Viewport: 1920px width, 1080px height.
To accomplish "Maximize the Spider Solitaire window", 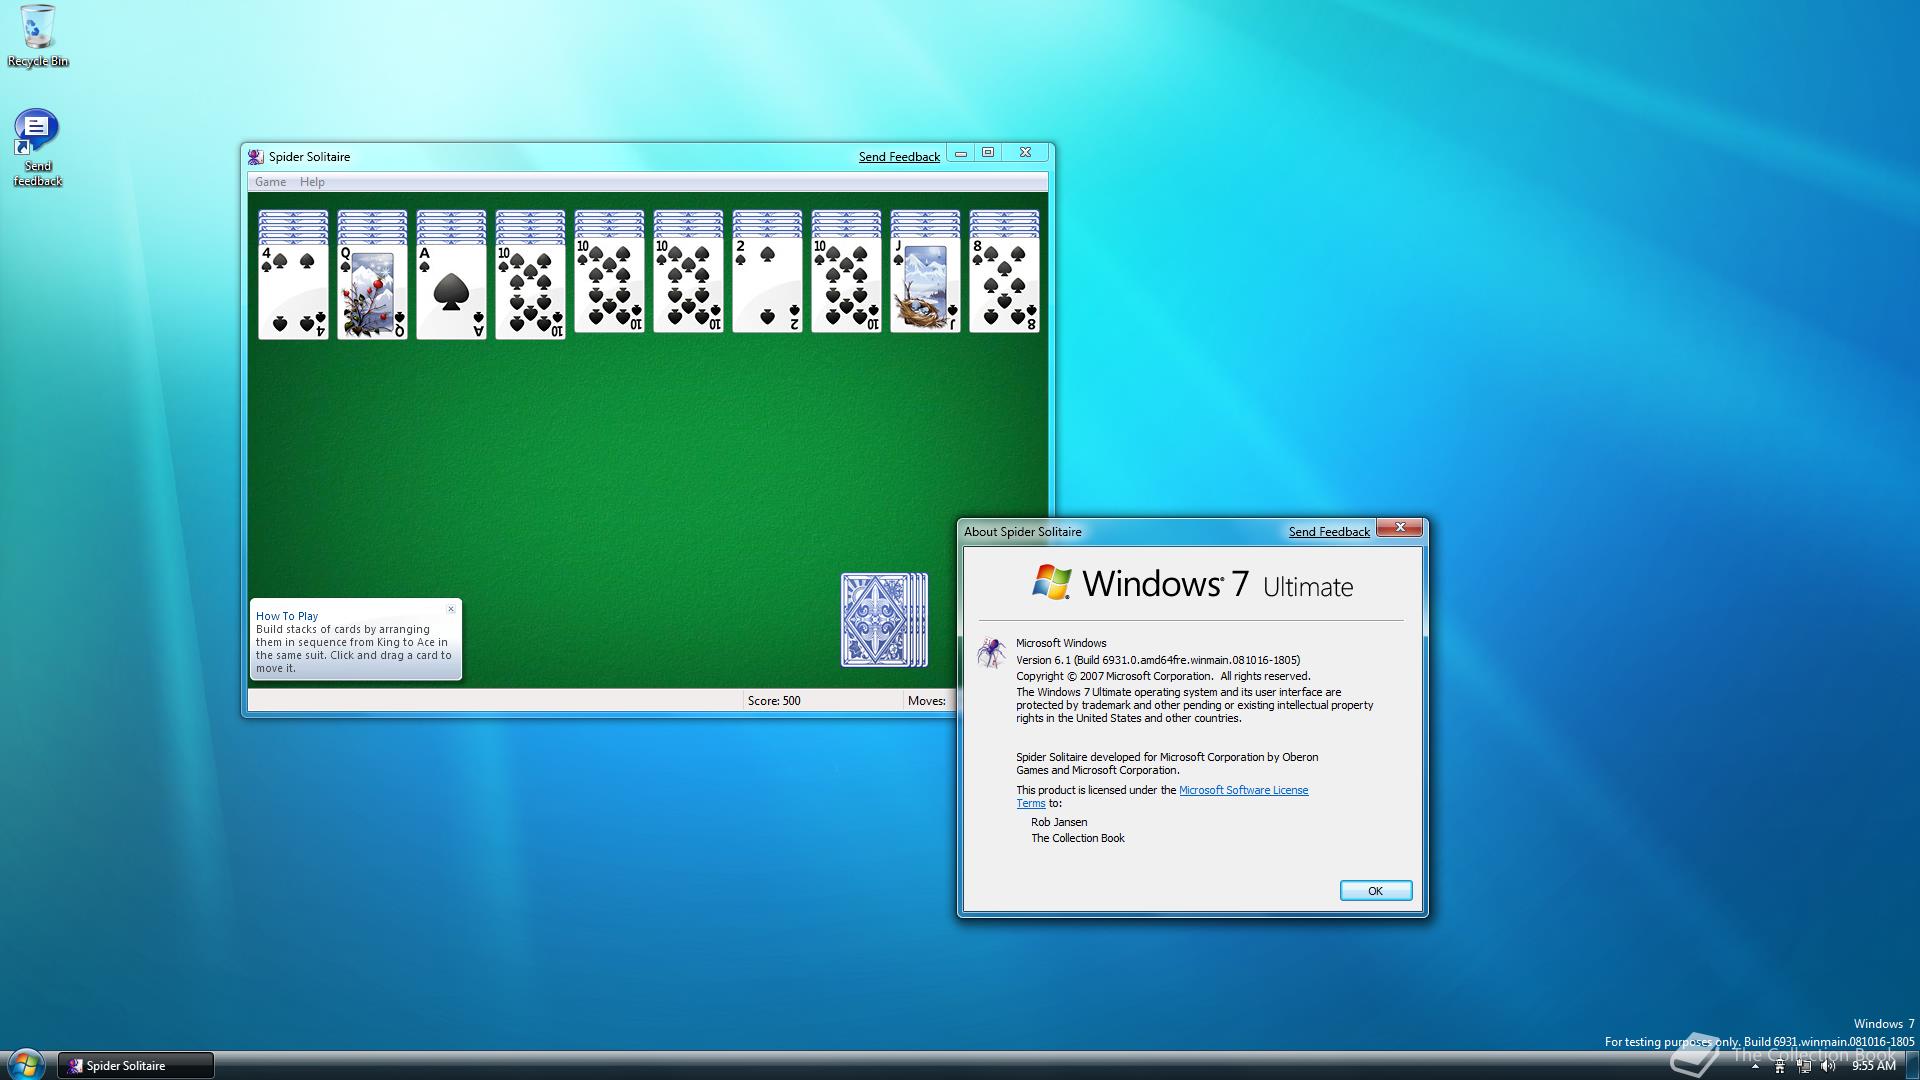I will pos(988,153).
